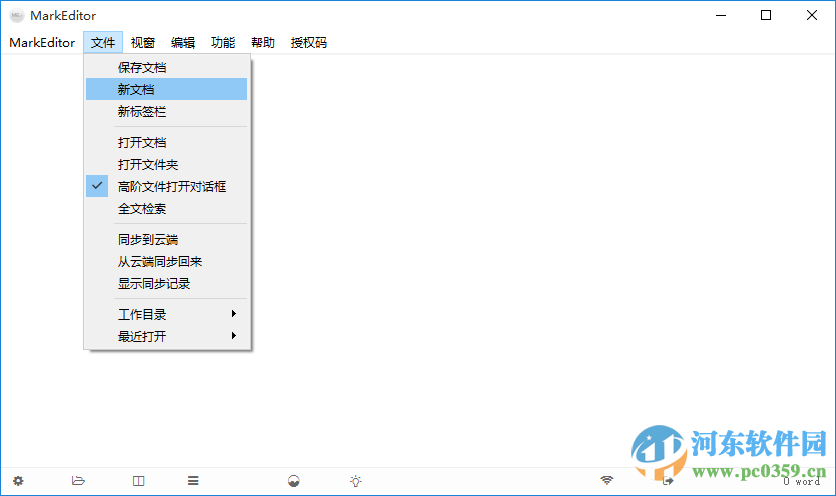Click the export arrow icon in bottom bar
This screenshot has height=496, width=836.
pyautogui.click(x=668, y=481)
